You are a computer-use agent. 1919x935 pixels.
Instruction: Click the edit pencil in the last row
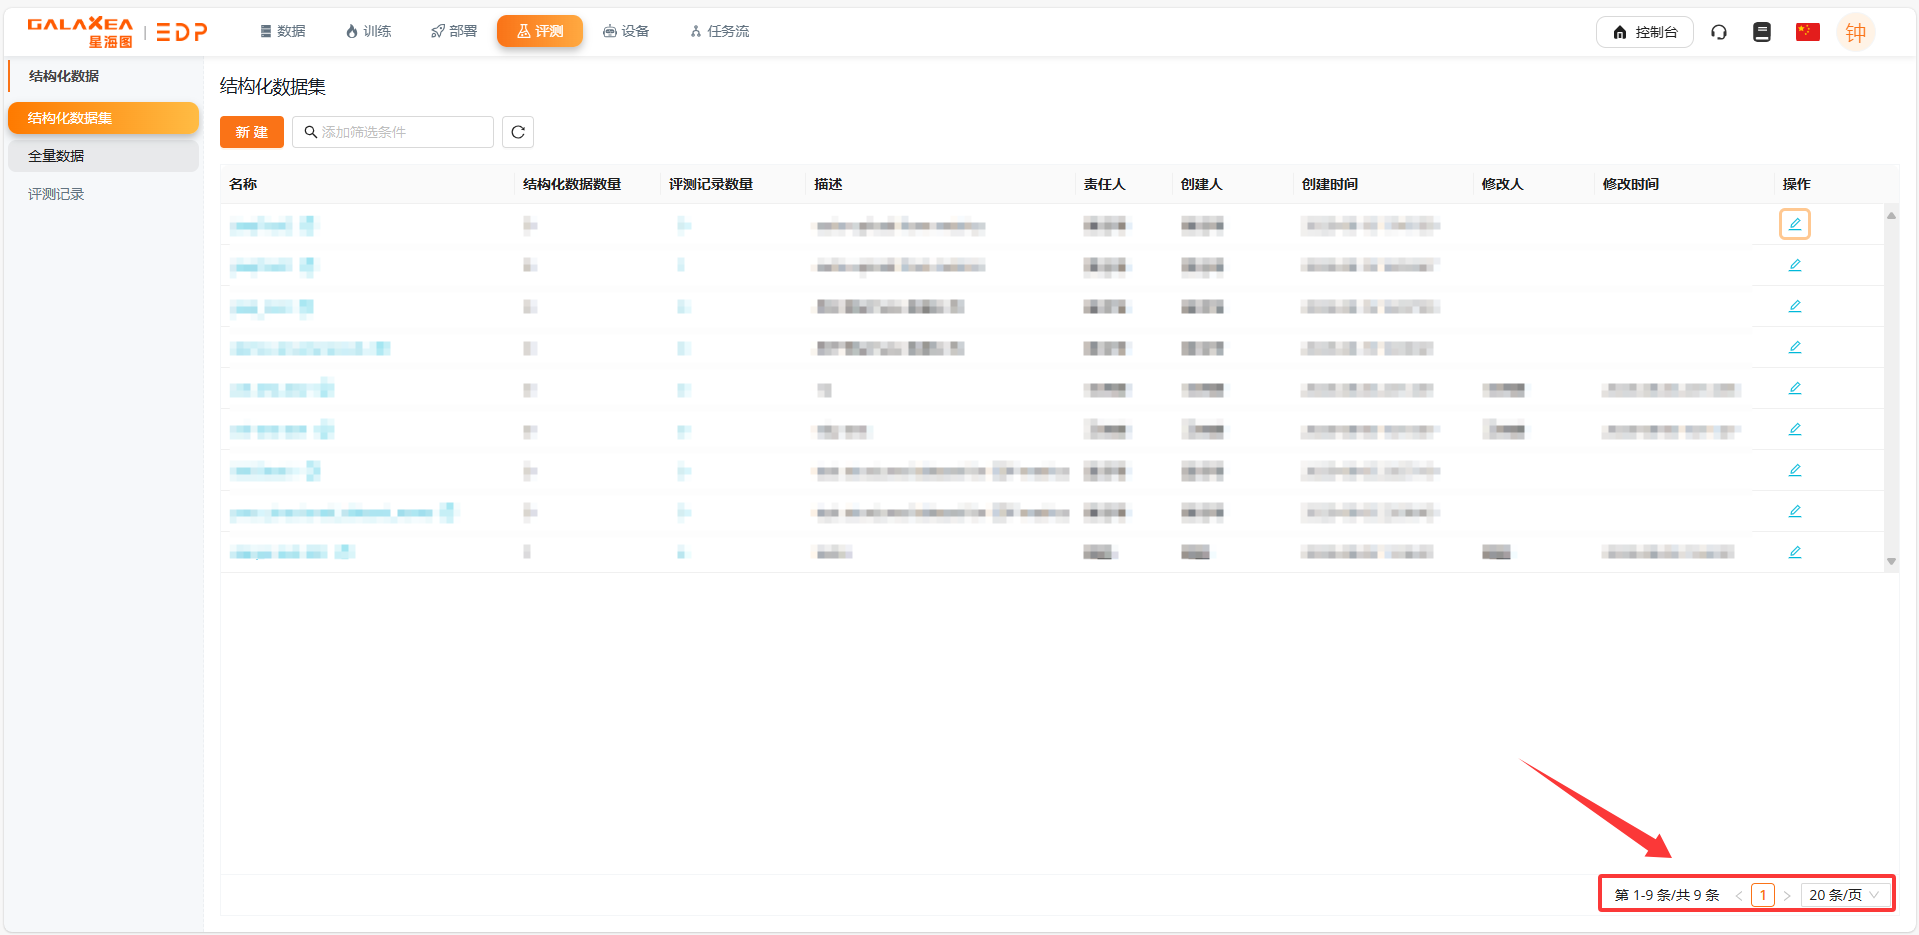(x=1795, y=552)
